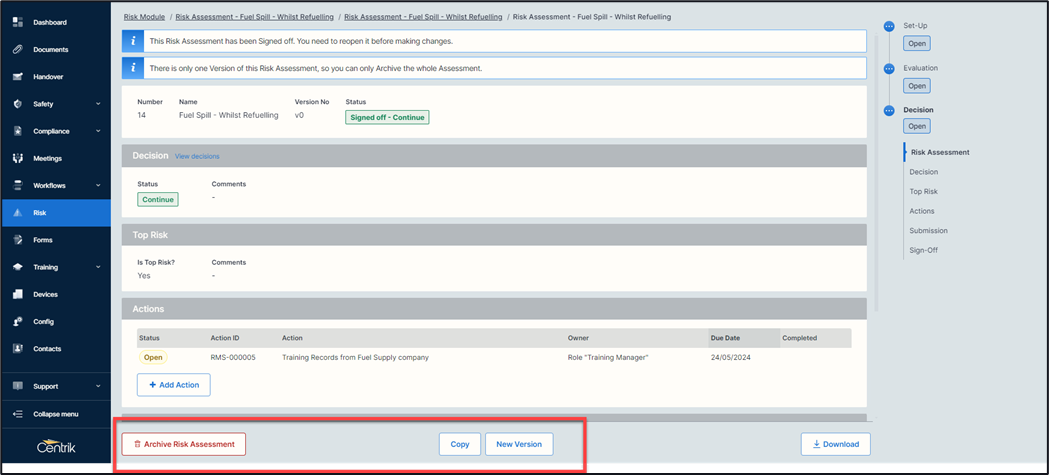Click the Handover sidebar icon
The height and width of the screenshot is (475, 1049).
[x=17, y=77]
